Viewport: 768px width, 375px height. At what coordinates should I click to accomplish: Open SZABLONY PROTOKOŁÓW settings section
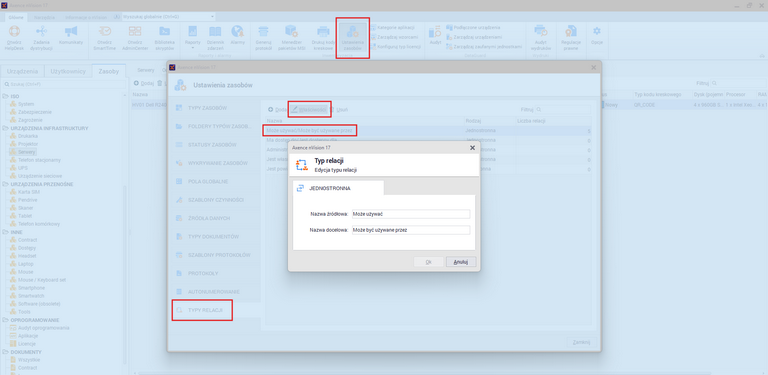point(214,255)
